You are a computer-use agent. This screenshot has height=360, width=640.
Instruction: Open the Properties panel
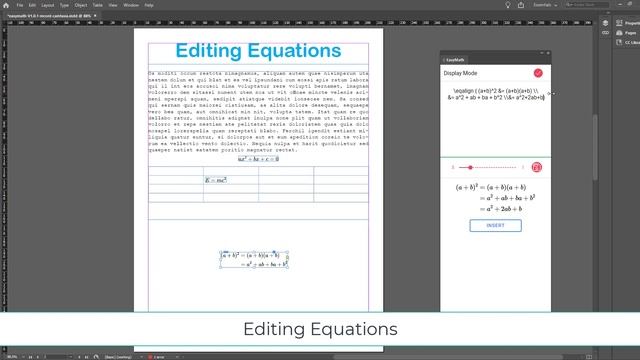click(628, 23)
